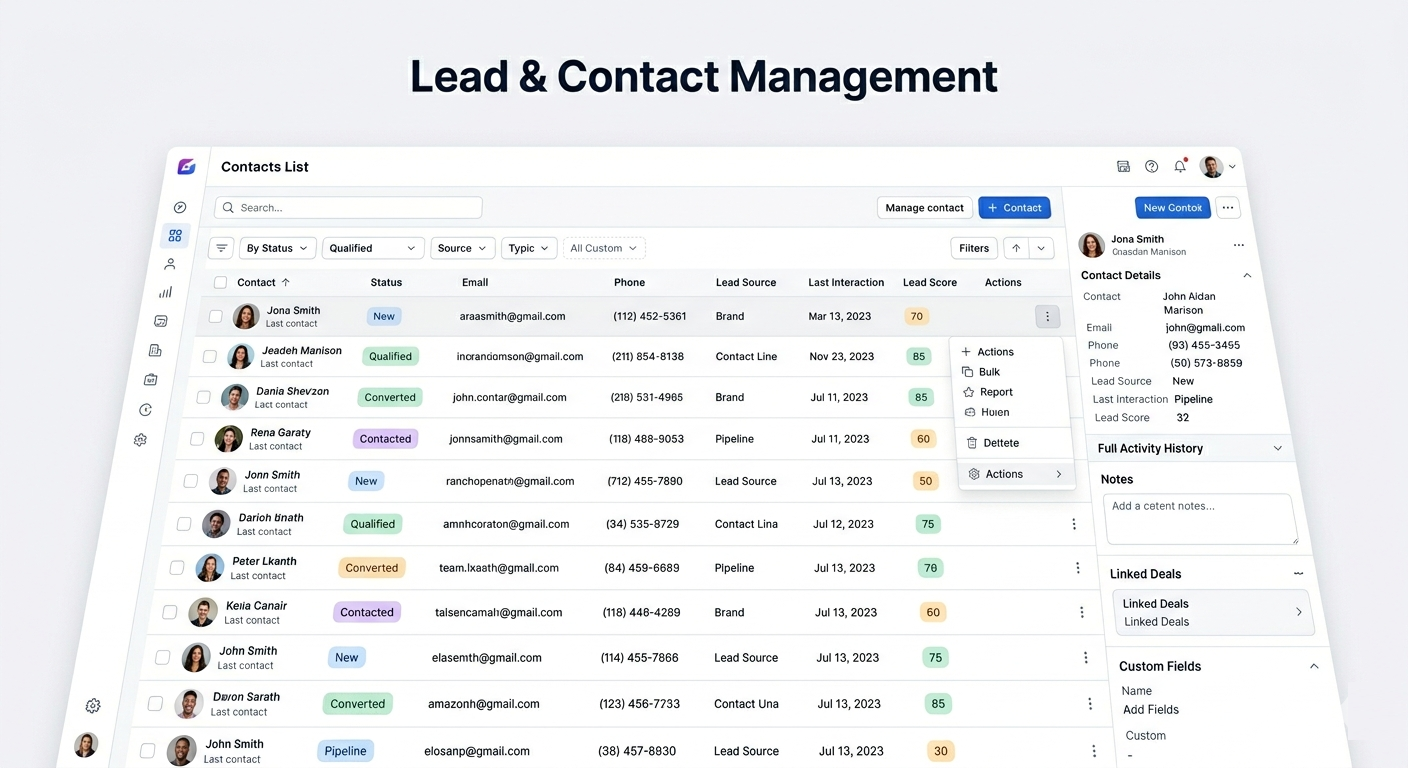Click the filter icon next to By Status

pyautogui.click(x=220, y=247)
